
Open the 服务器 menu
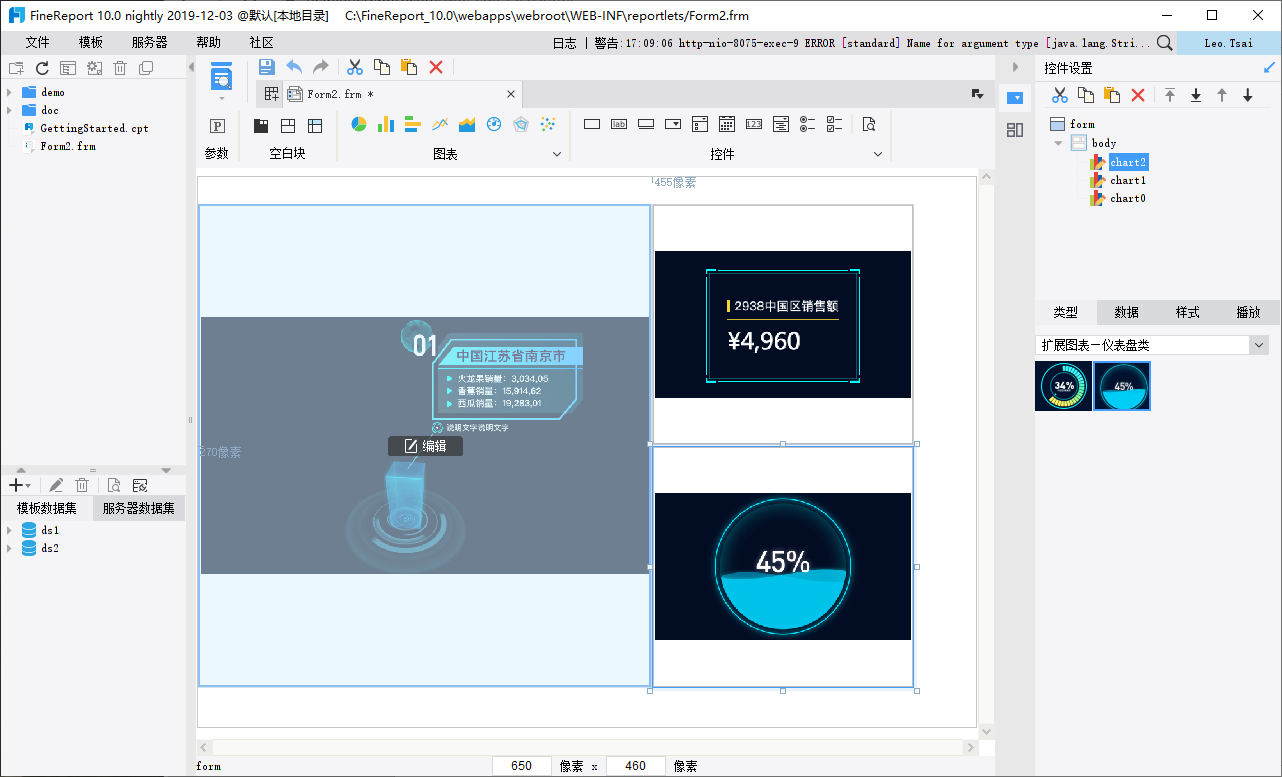point(149,43)
